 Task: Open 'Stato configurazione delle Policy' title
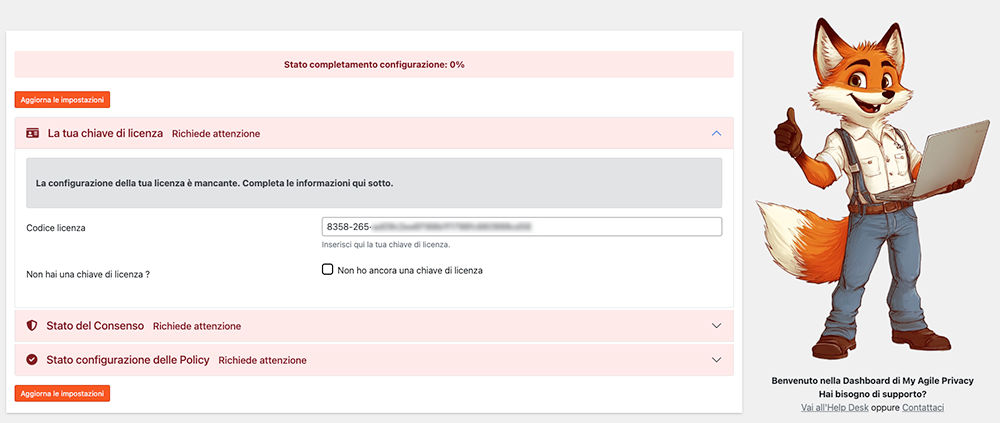click(x=127, y=360)
